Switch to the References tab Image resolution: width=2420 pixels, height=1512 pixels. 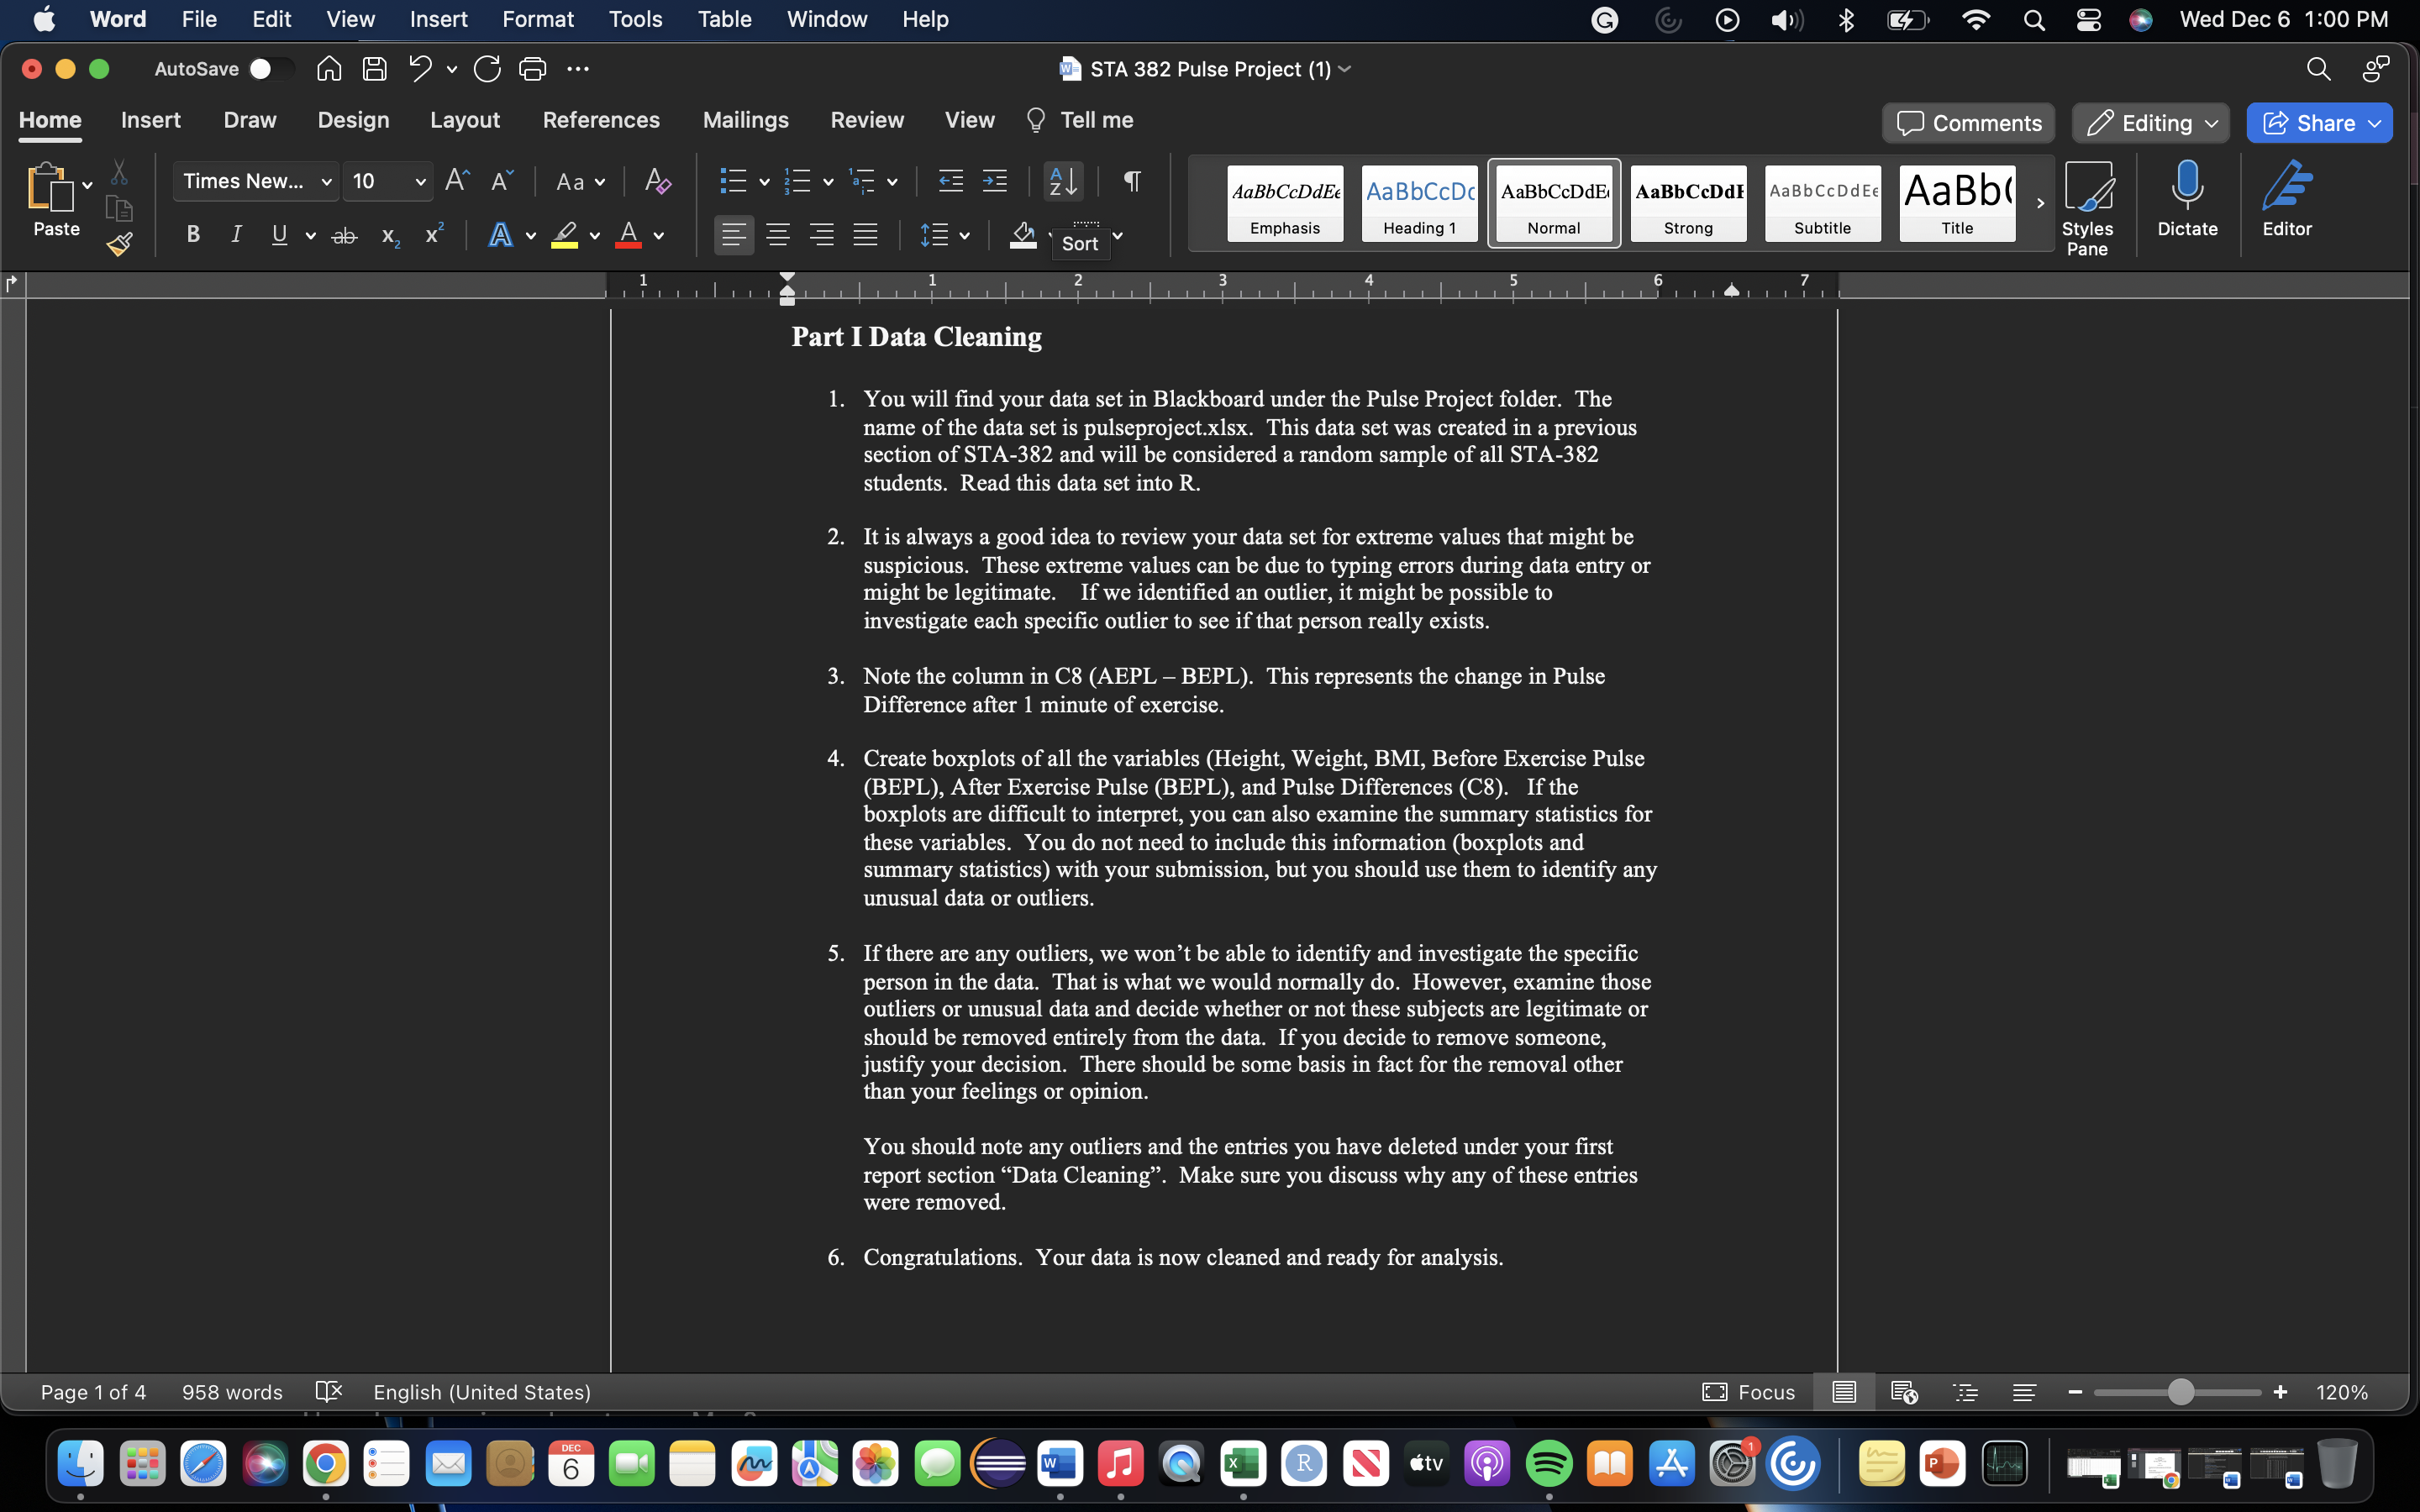tap(601, 120)
